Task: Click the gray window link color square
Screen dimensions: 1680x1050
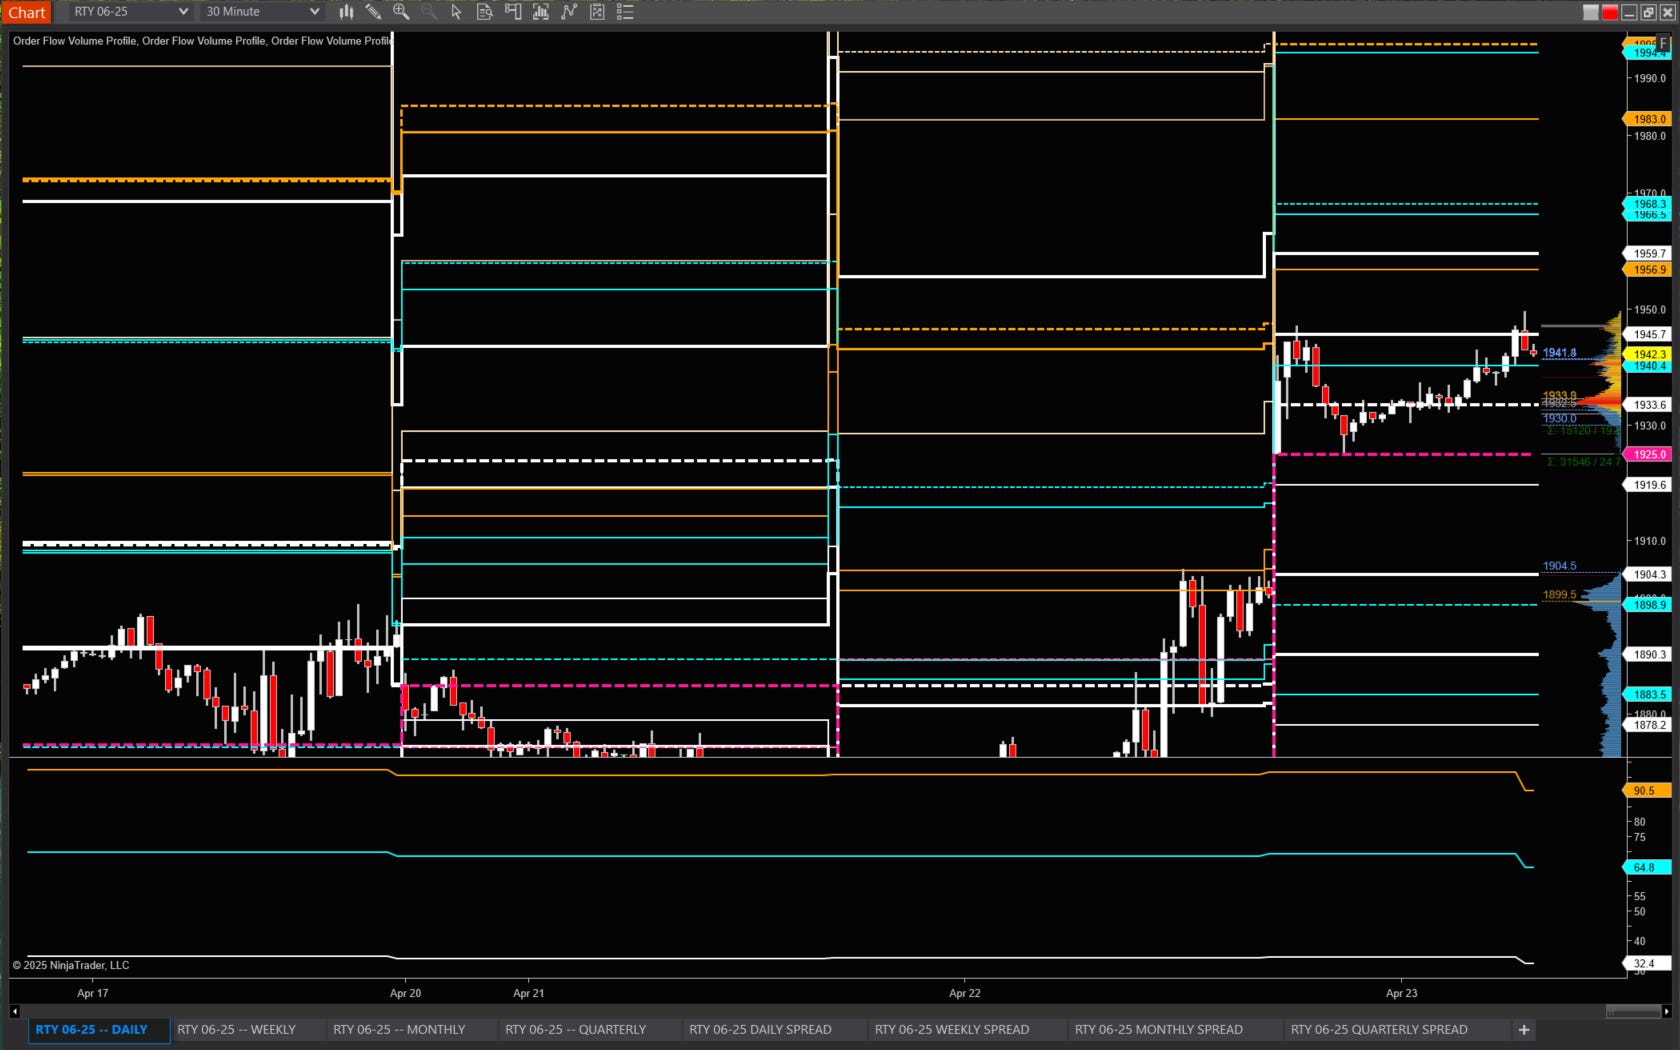Action: pyautogui.click(x=1591, y=12)
